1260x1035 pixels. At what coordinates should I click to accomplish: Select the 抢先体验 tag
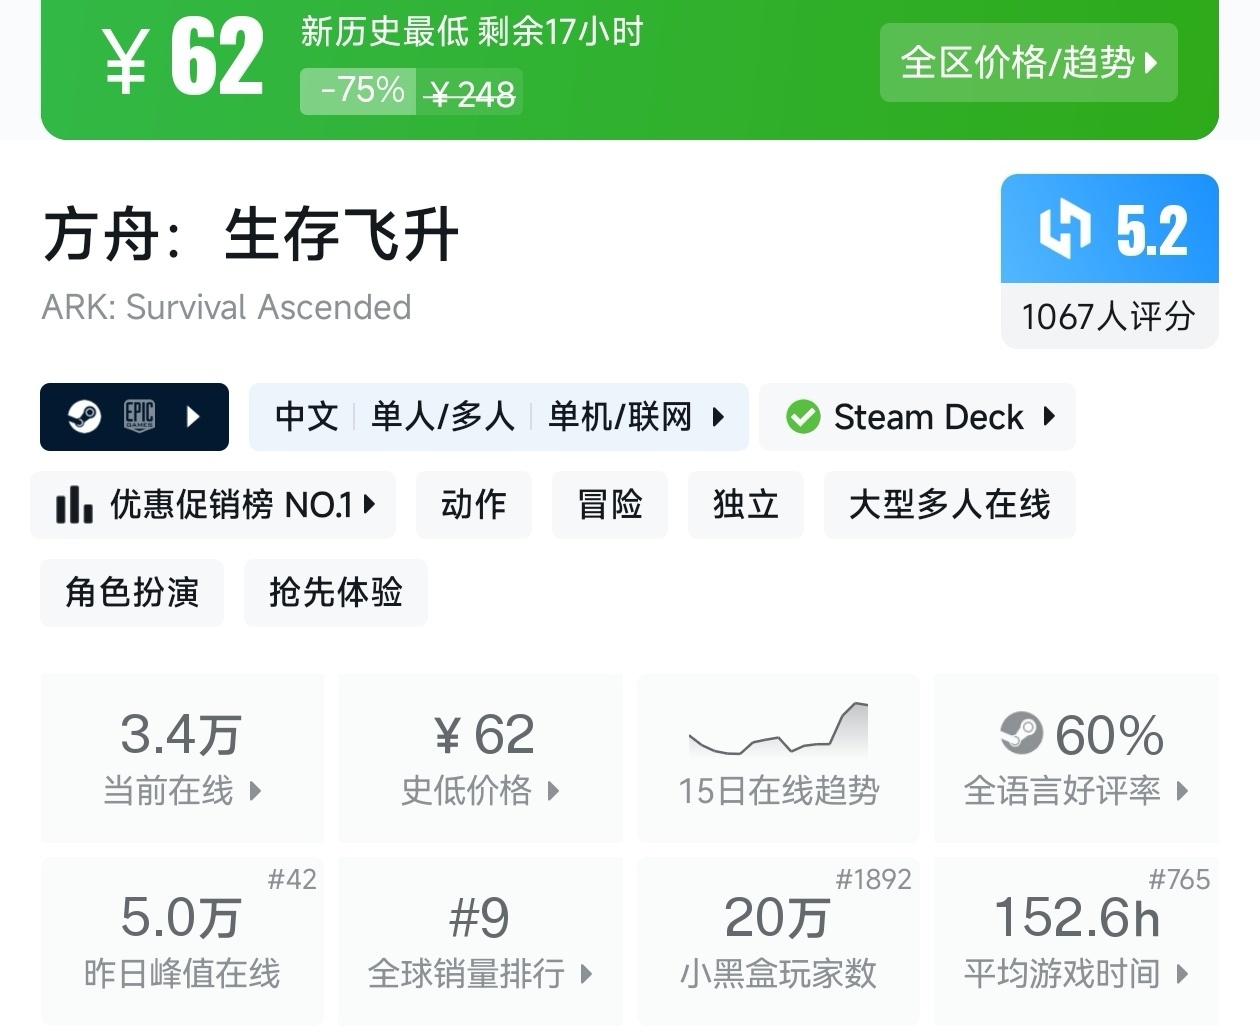pyautogui.click(x=336, y=593)
